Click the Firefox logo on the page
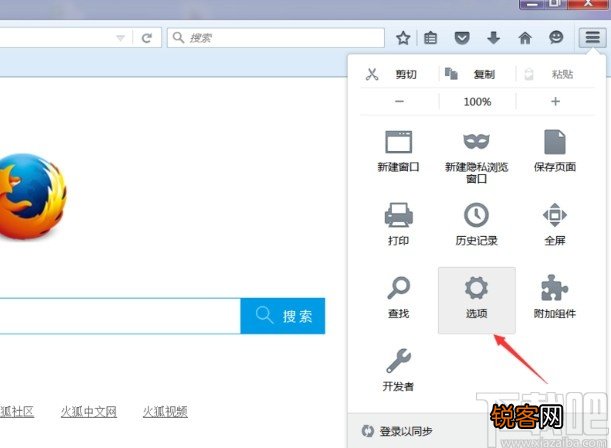The height and width of the screenshot is (448, 611). click(32, 197)
